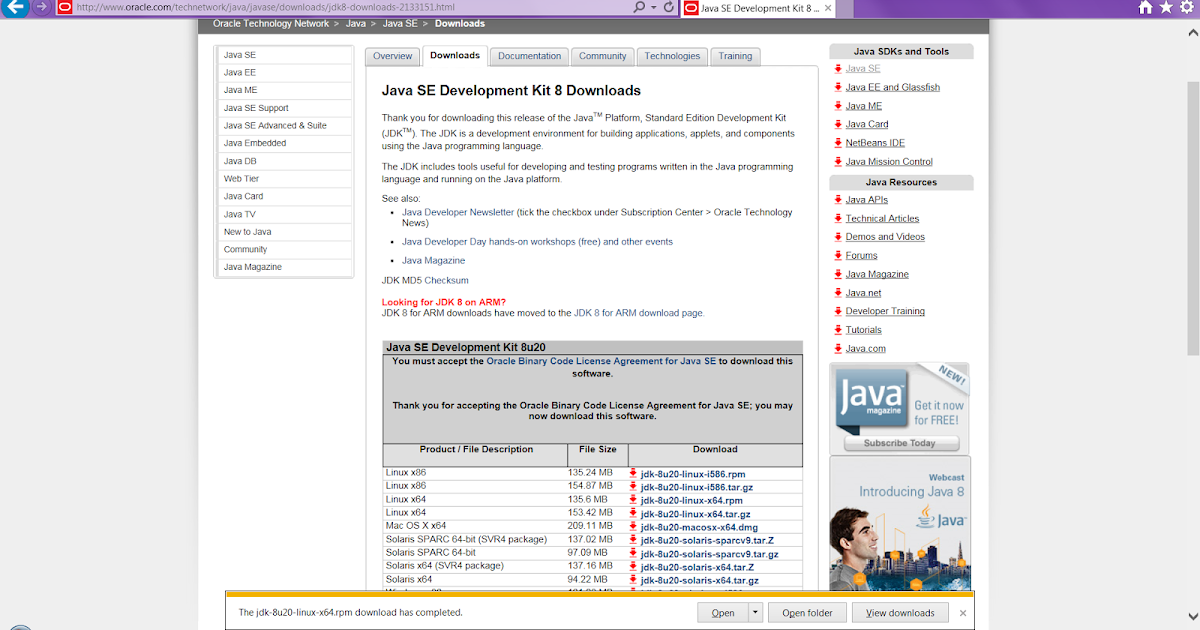Click the View downloads button
The height and width of the screenshot is (630, 1200).
tap(900, 613)
